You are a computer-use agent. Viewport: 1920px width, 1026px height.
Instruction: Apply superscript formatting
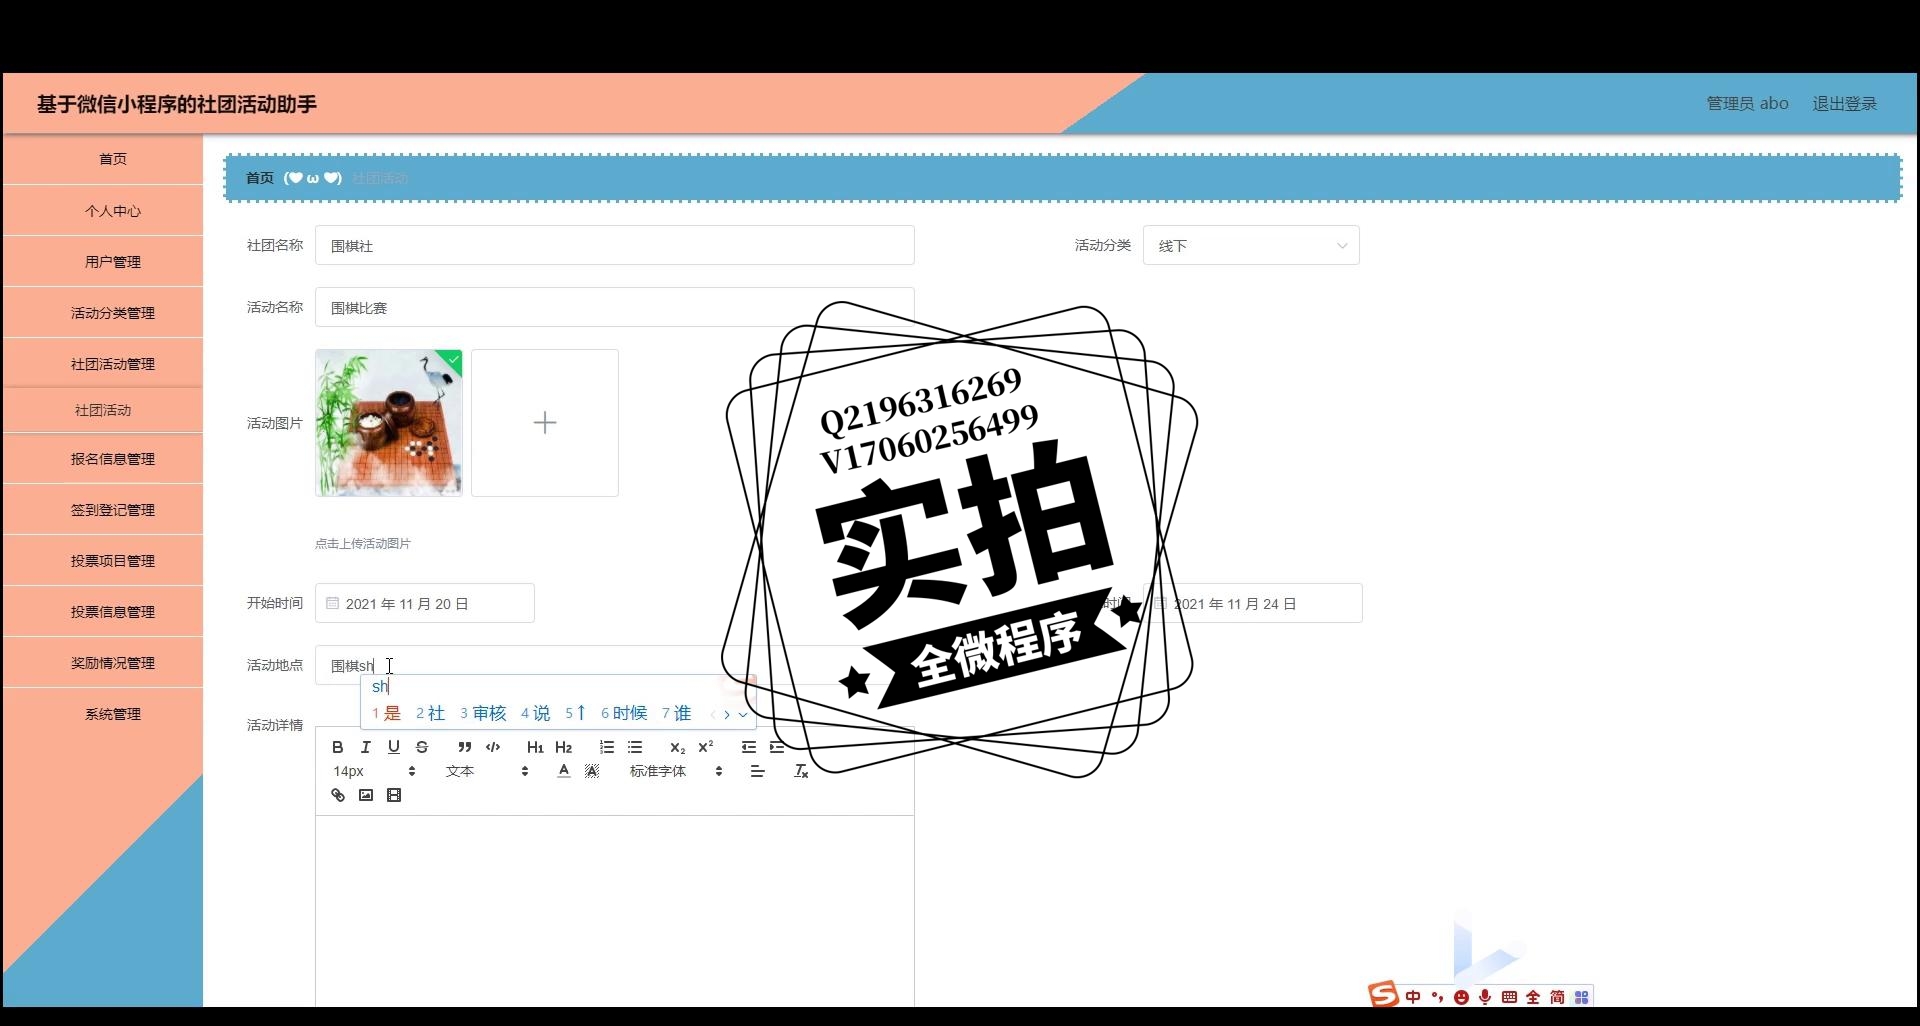[x=706, y=747]
